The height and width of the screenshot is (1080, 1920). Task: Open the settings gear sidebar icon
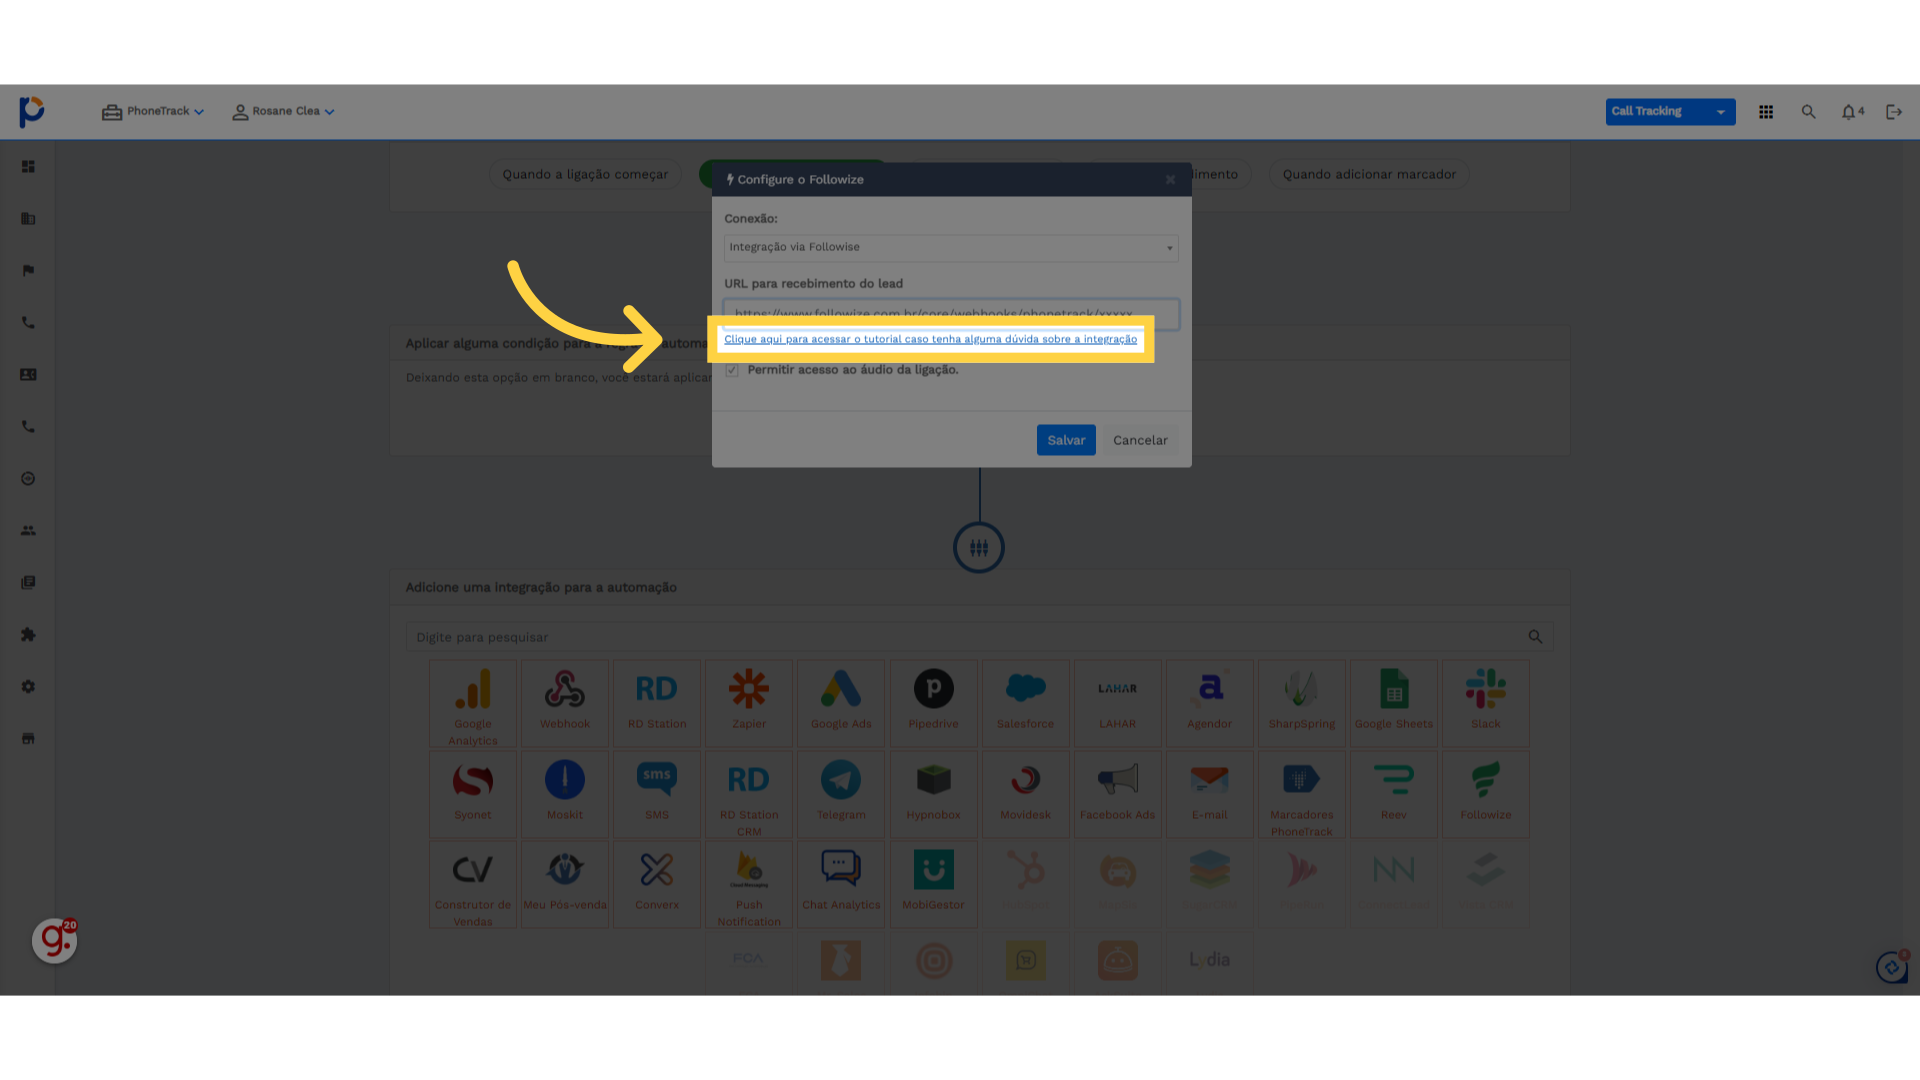click(x=28, y=687)
